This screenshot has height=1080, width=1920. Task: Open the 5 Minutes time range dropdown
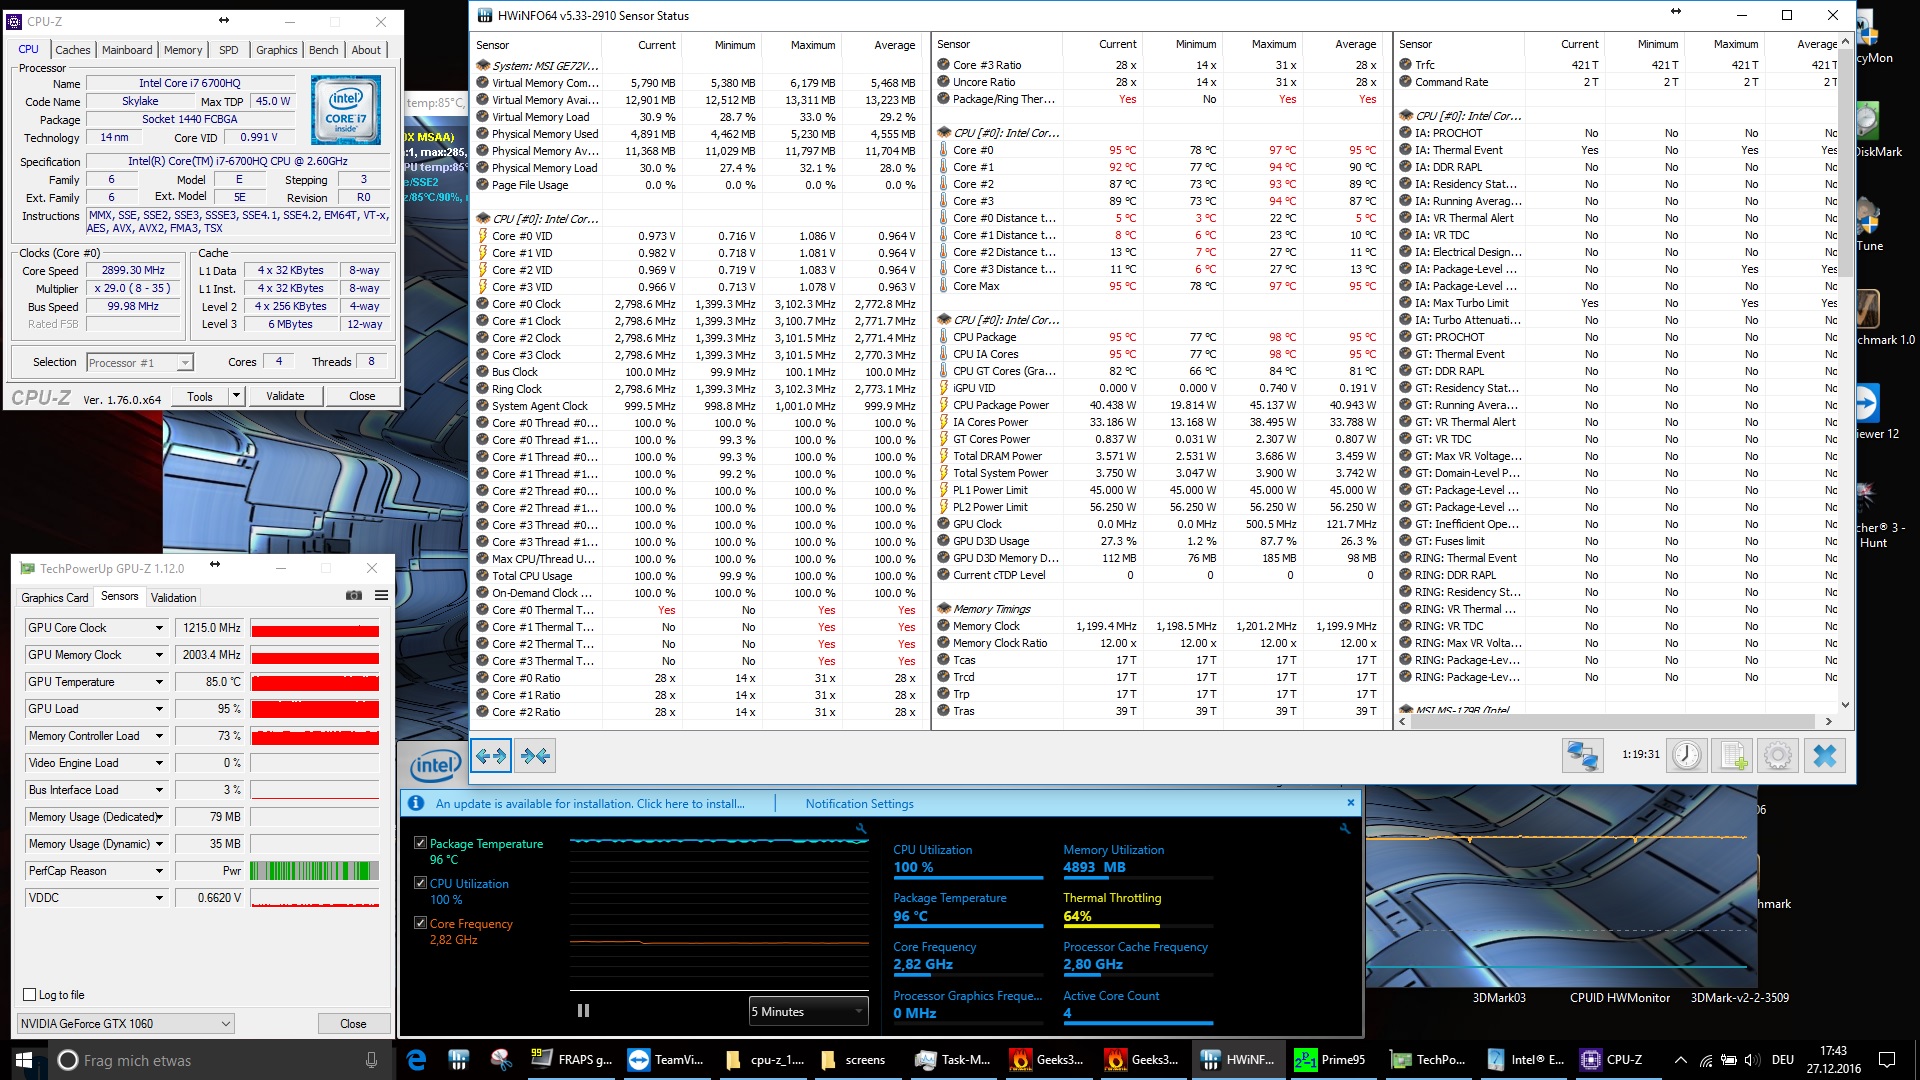pyautogui.click(x=808, y=1011)
